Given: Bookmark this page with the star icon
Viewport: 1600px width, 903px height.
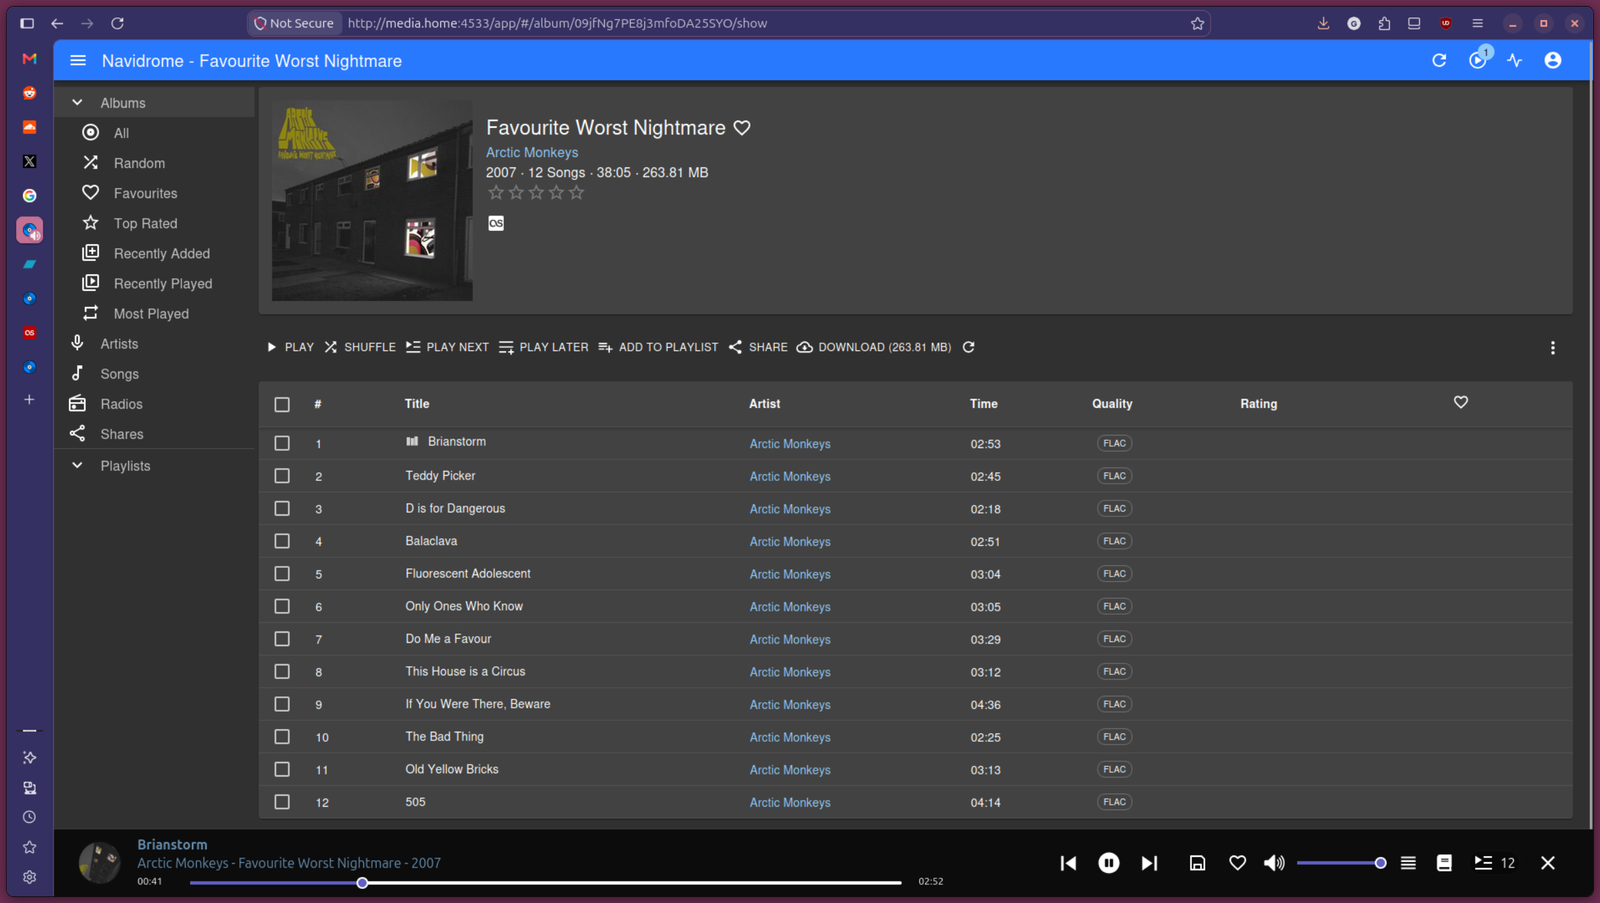Looking at the screenshot, I should pyautogui.click(x=1197, y=23).
